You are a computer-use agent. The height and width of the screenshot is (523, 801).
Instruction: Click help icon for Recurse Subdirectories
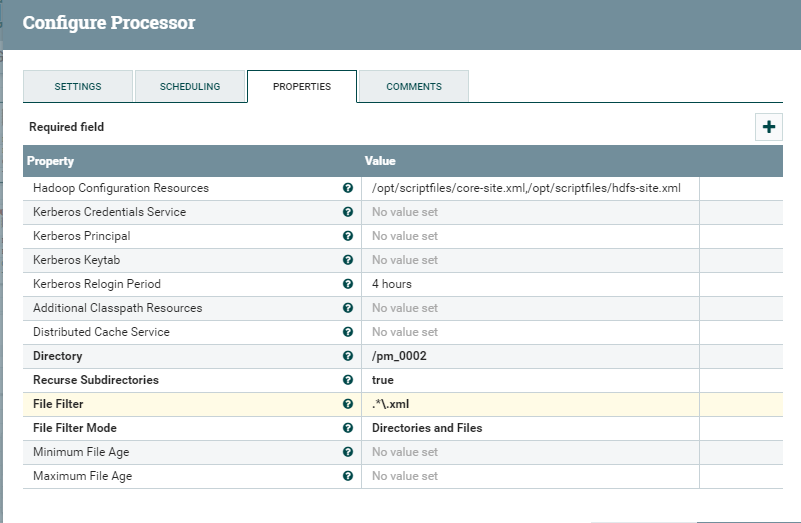tap(348, 380)
